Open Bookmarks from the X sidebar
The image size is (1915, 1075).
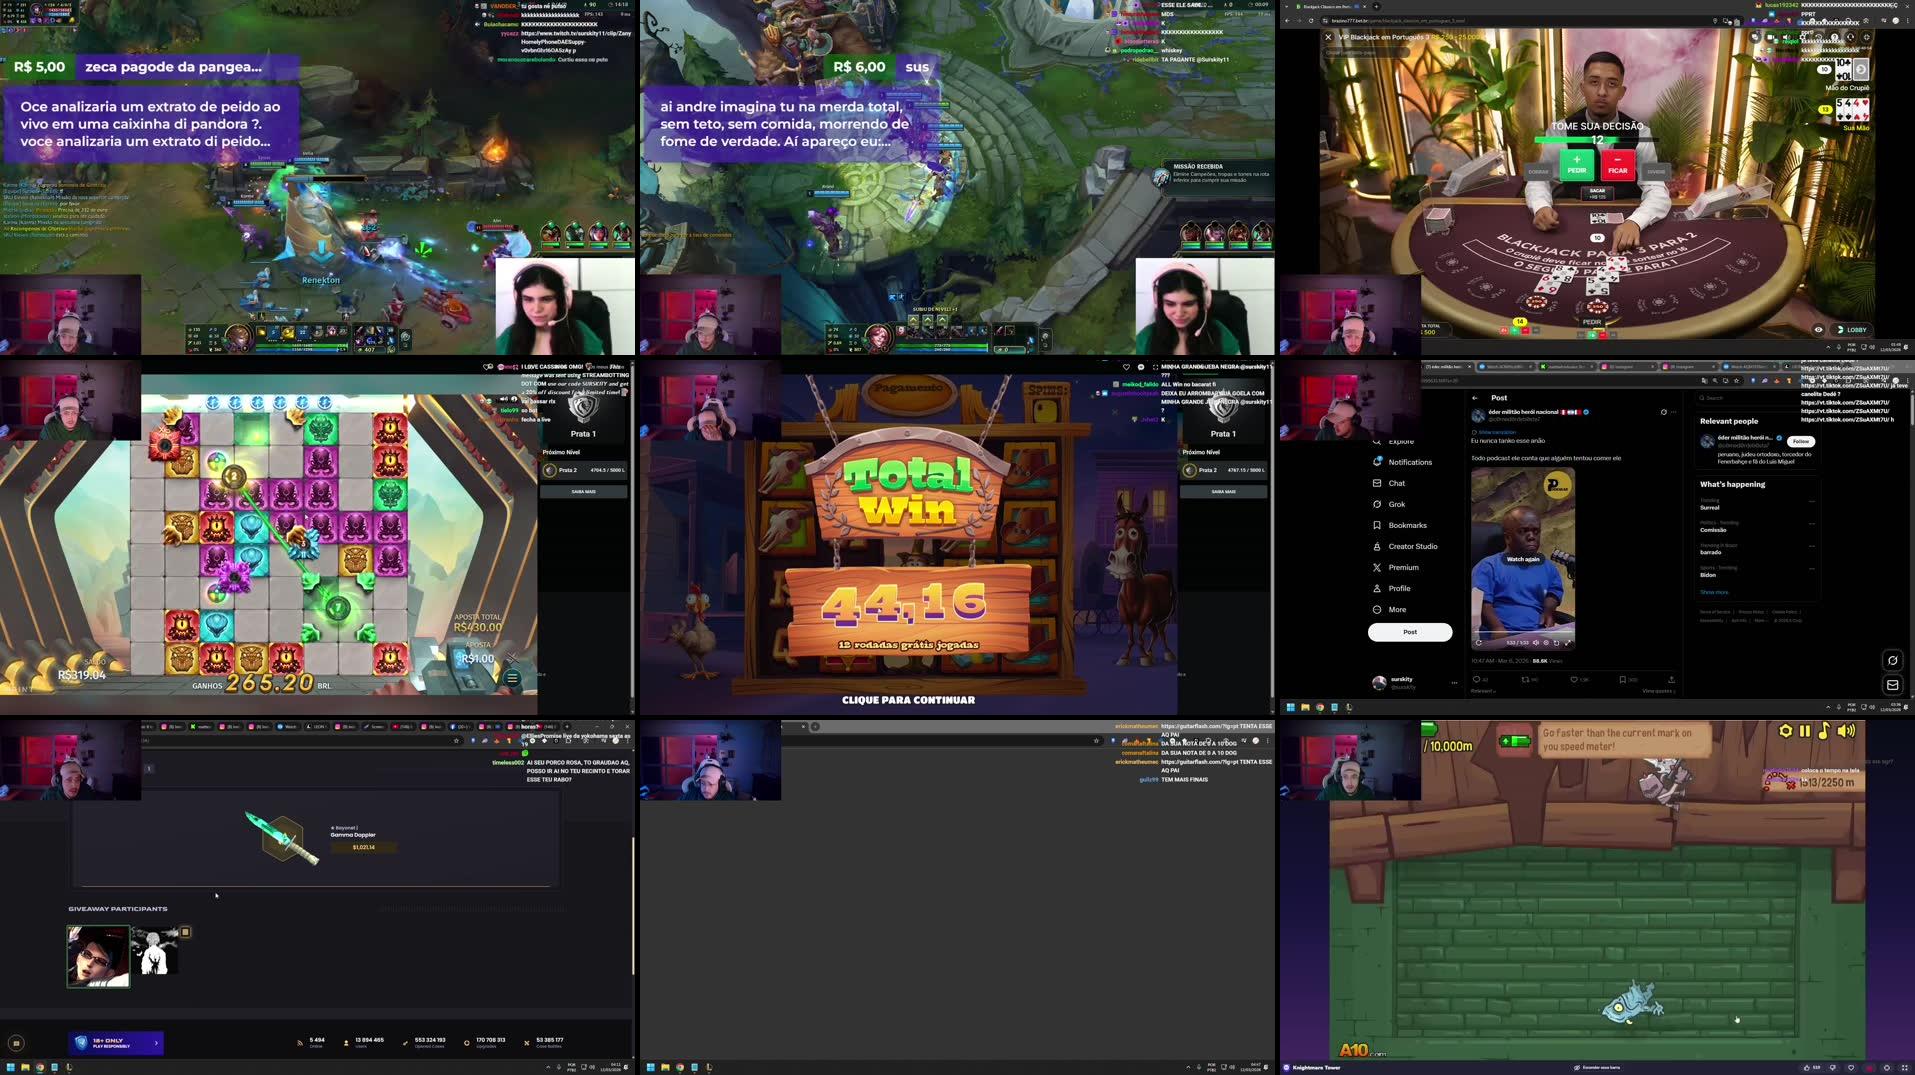pyautogui.click(x=1377, y=525)
